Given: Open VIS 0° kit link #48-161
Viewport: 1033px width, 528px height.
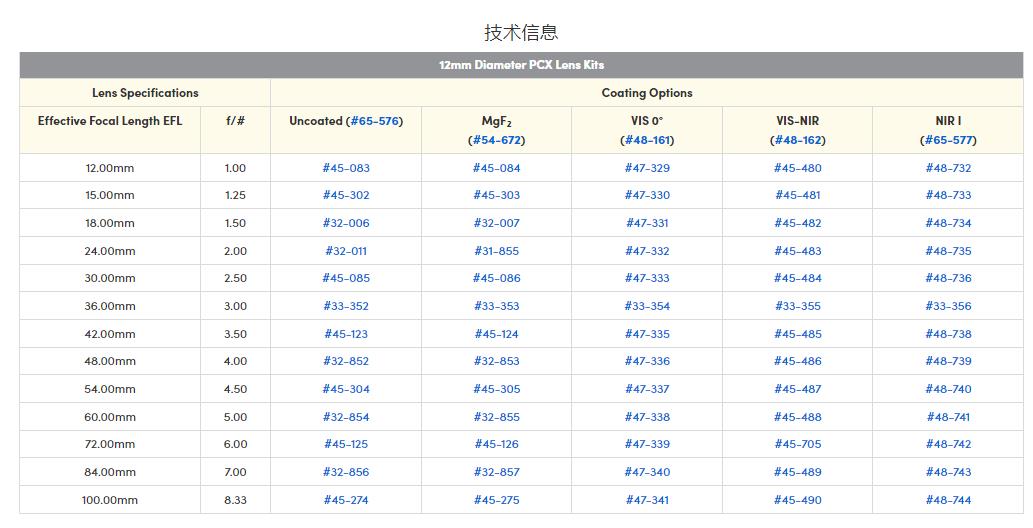Looking at the screenshot, I should 647,140.
